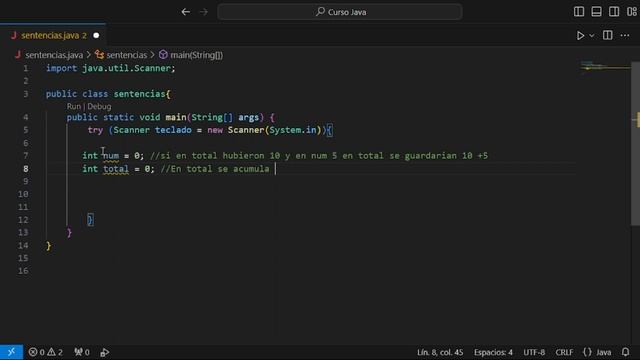
Task: Open the editor More Actions ellipsis
Action: coord(625,36)
